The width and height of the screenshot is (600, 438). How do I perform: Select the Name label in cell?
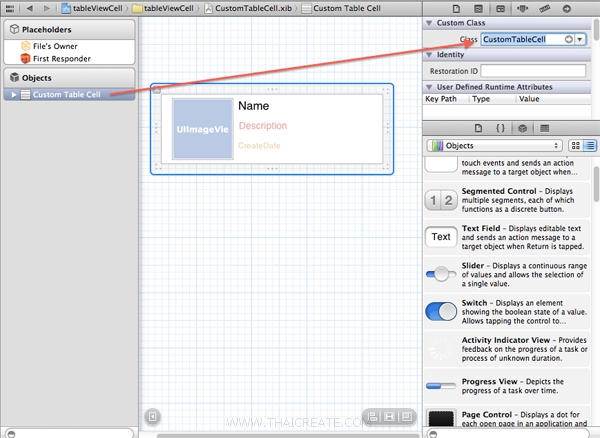(253, 106)
